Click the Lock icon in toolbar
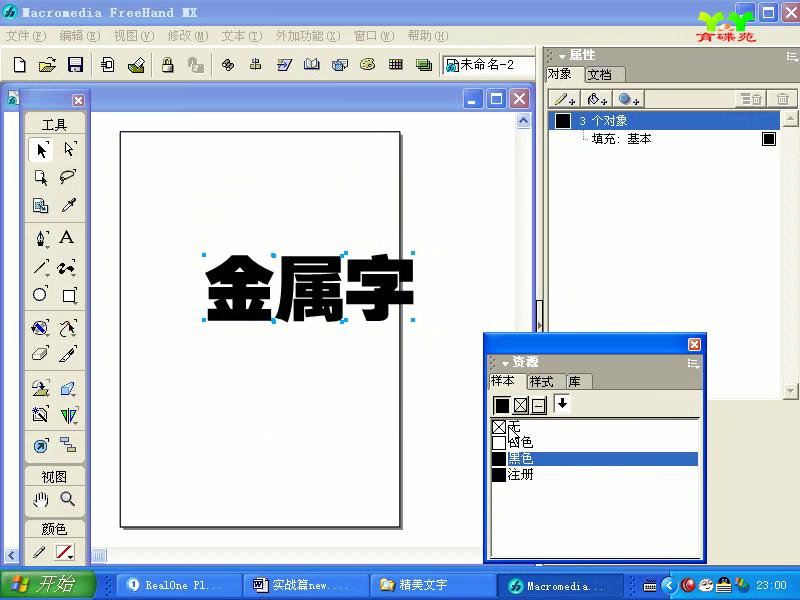 (167, 65)
